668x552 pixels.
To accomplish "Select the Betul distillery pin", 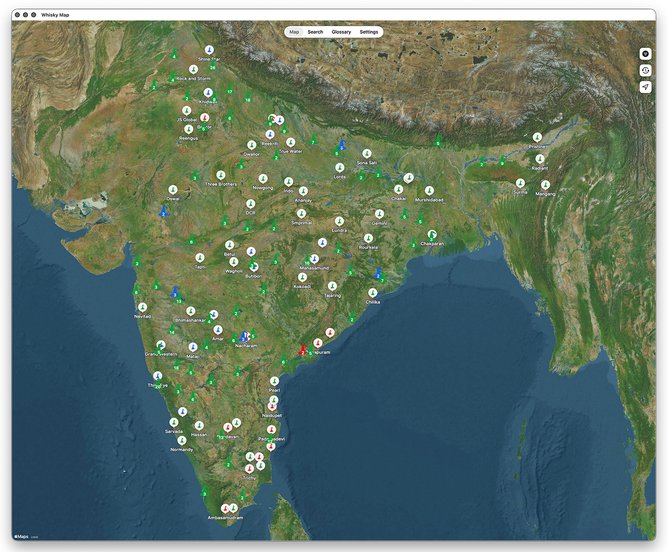I will 230,245.
